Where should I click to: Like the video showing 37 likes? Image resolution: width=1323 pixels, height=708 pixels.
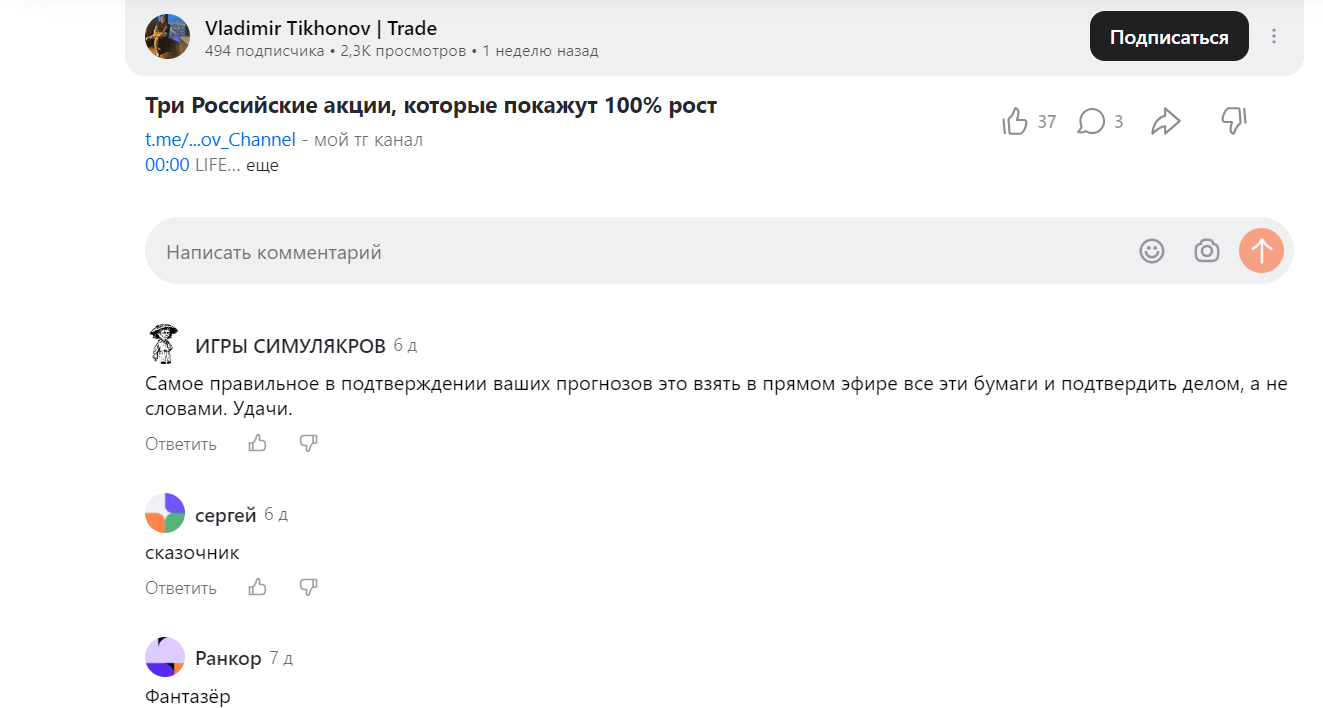(x=1015, y=120)
